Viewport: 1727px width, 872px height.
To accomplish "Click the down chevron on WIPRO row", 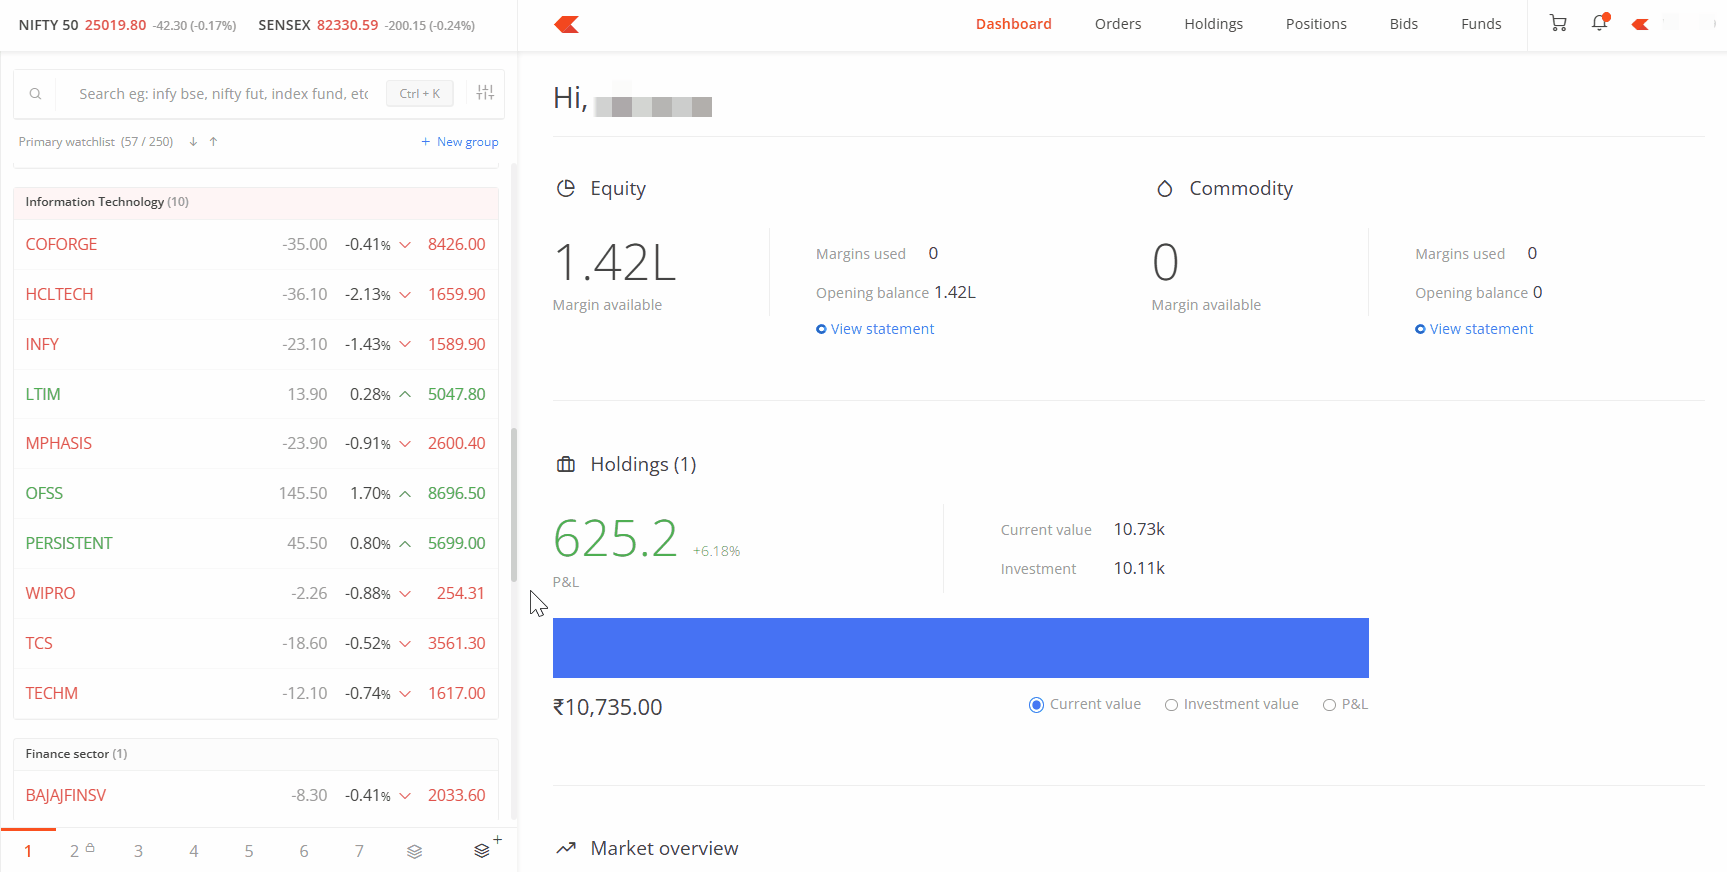I will coord(405,593).
